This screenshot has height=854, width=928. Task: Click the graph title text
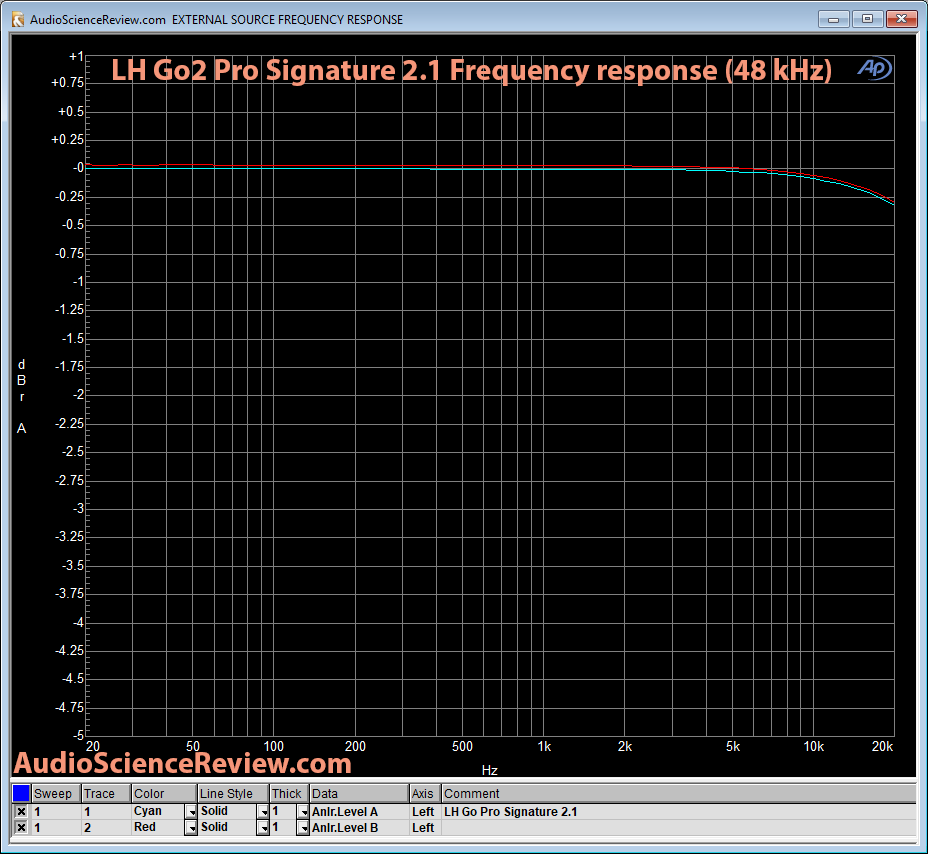click(x=472, y=70)
